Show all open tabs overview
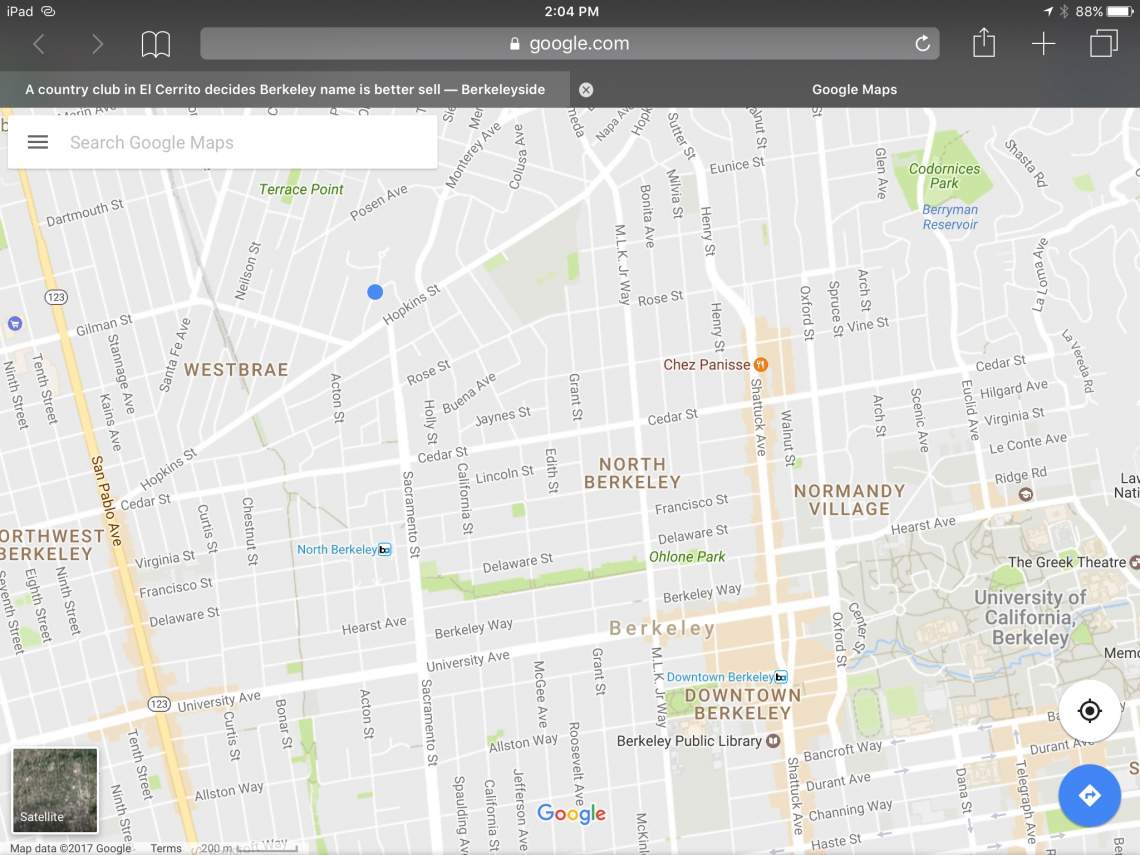 [1104, 43]
